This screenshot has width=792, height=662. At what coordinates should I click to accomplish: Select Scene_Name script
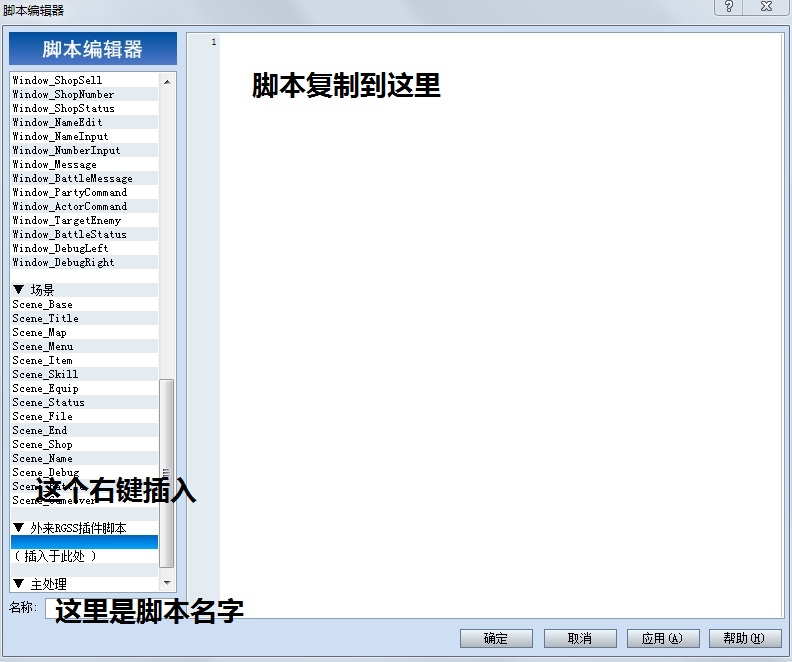coord(84,459)
